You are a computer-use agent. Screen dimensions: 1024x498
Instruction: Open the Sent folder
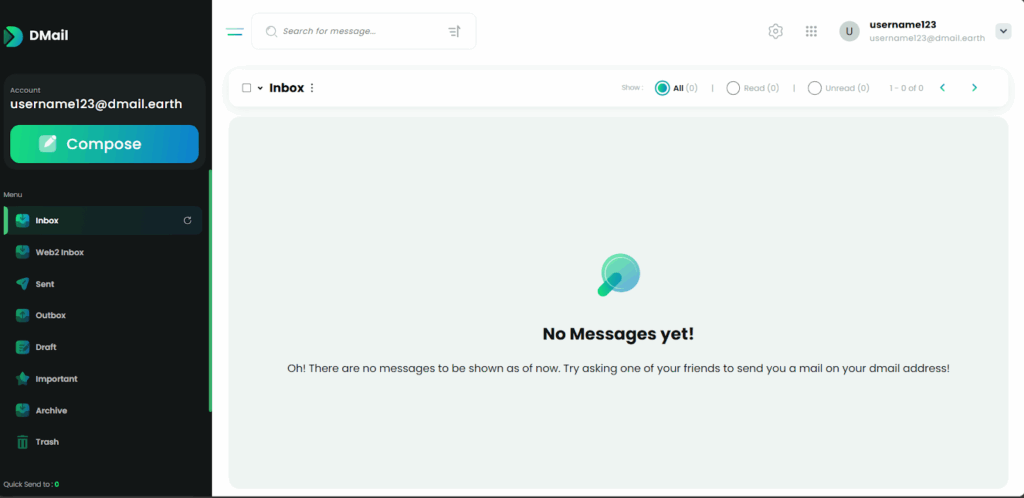(x=45, y=284)
